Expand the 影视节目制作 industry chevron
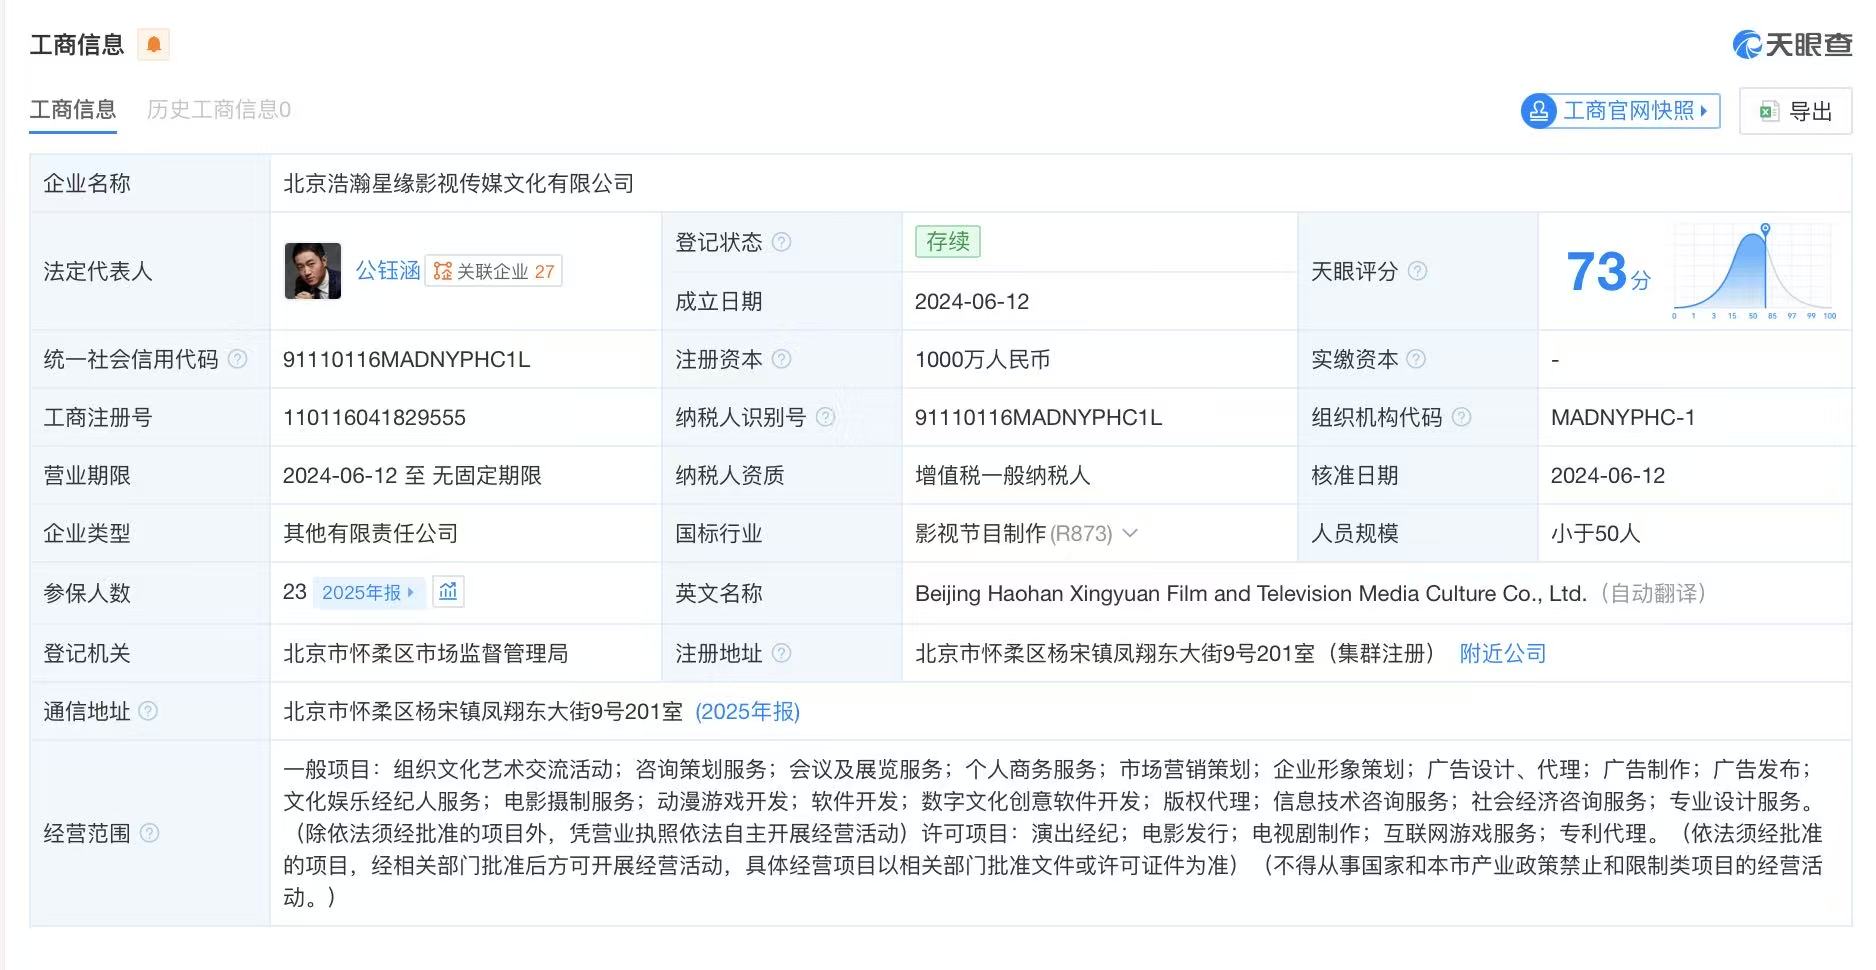This screenshot has width=1876, height=970. pyautogui.click(x=1130, y=533)
